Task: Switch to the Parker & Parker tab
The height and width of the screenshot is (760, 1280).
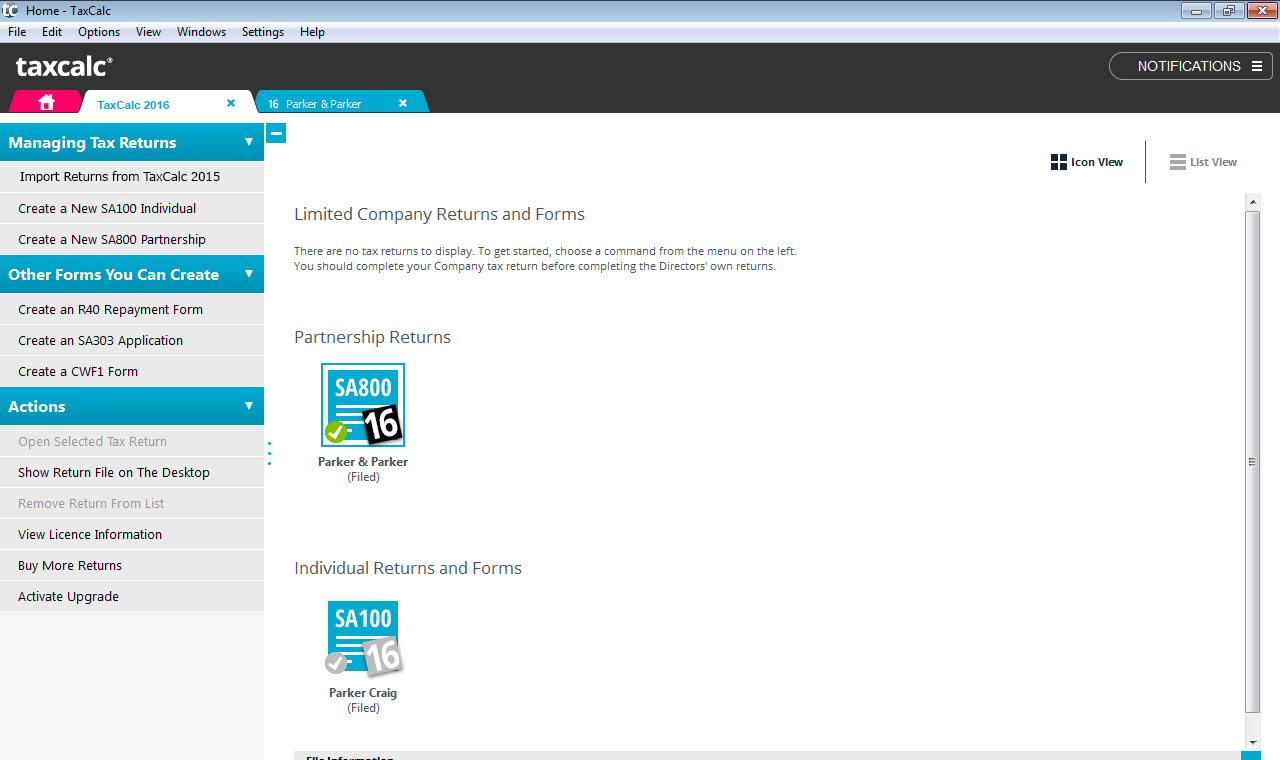Action: [323, 104]
